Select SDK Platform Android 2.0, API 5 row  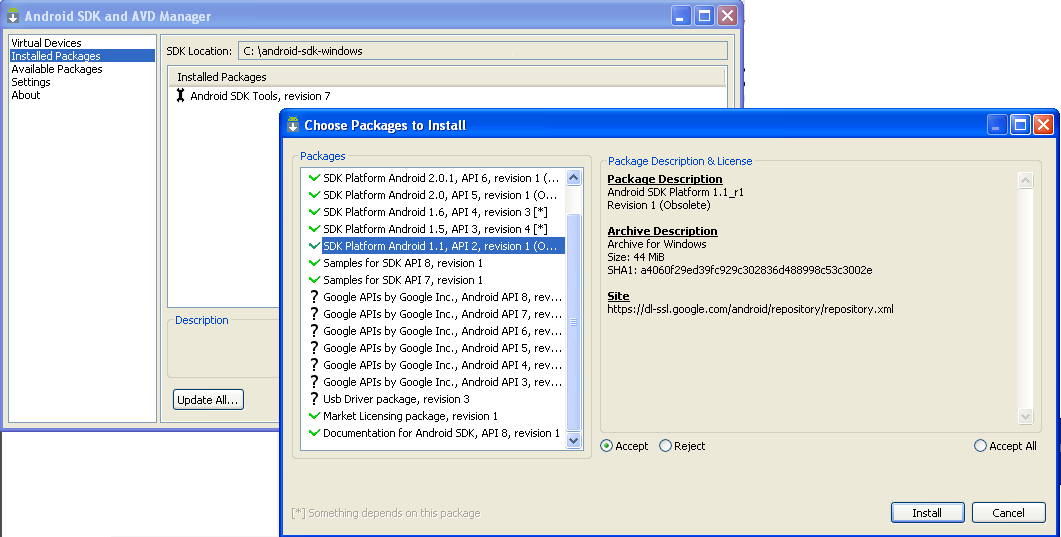[434, 195]
